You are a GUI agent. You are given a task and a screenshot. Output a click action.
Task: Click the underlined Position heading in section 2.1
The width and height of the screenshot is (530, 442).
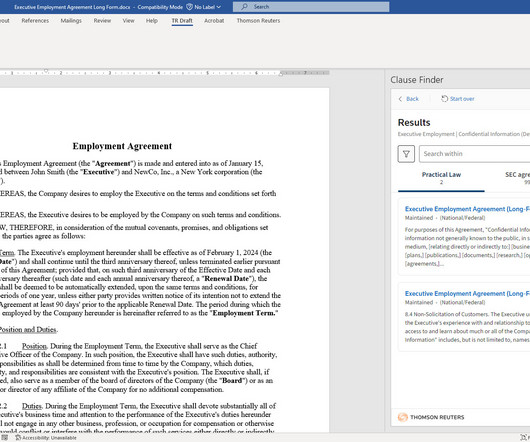point(34,346)
